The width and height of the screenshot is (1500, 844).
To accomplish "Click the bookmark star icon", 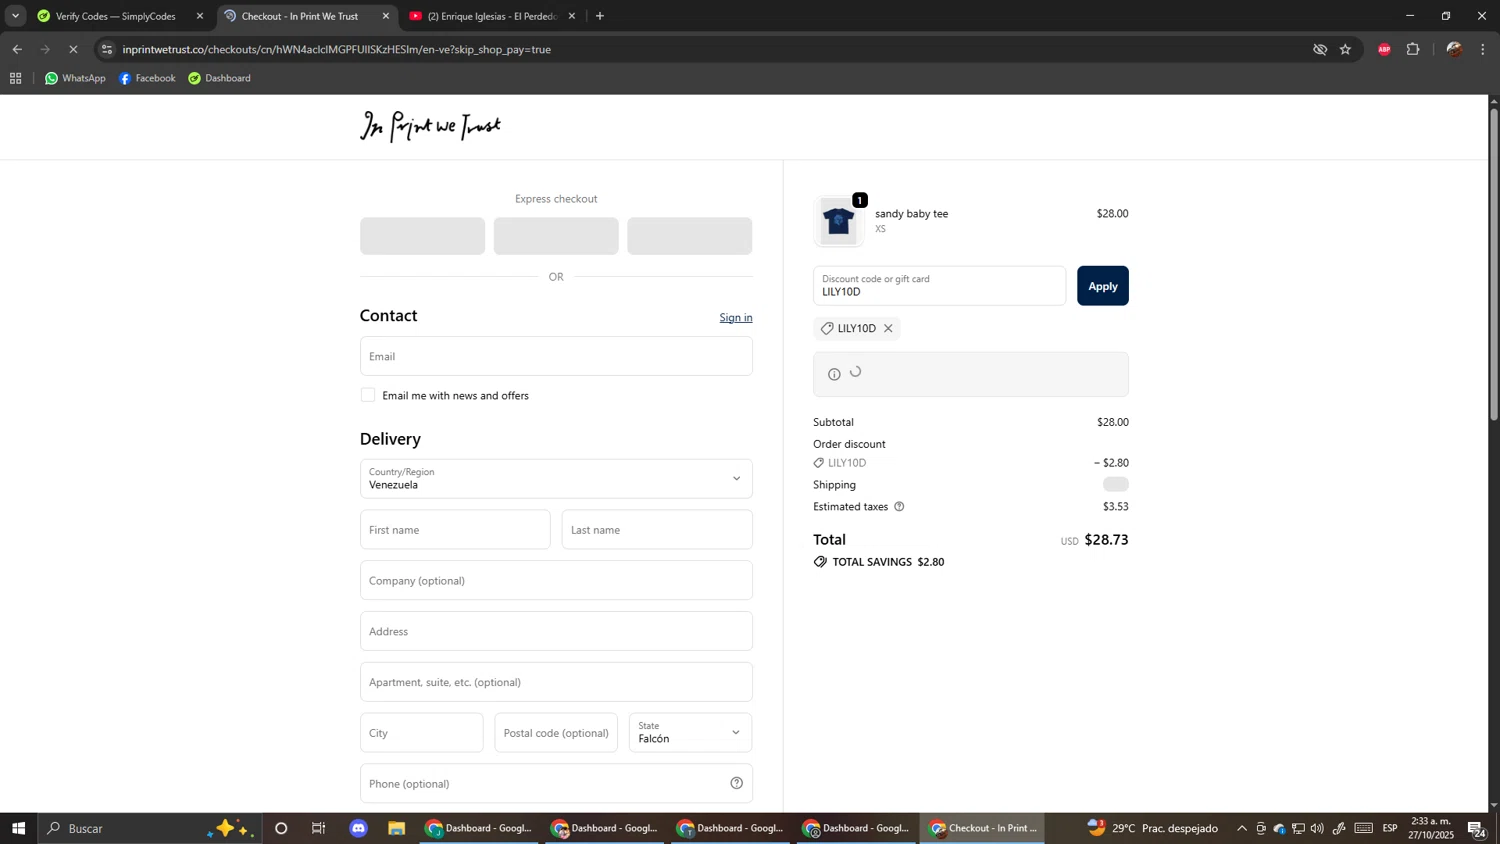I will click(x=1345, y=49).
